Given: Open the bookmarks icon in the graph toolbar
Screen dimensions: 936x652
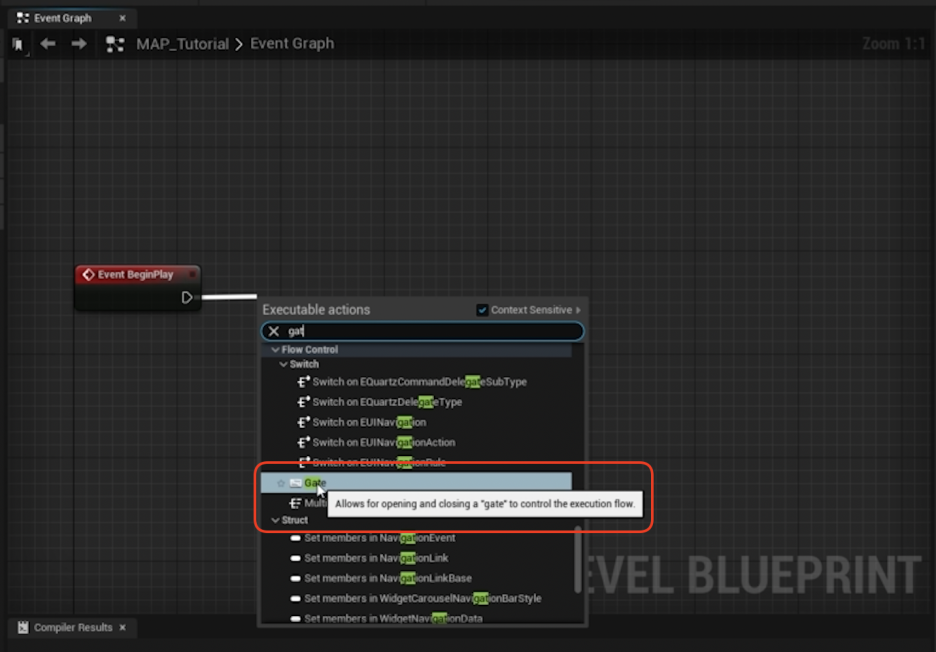Looking at the screenshot, I should click(x=18, y=44).
